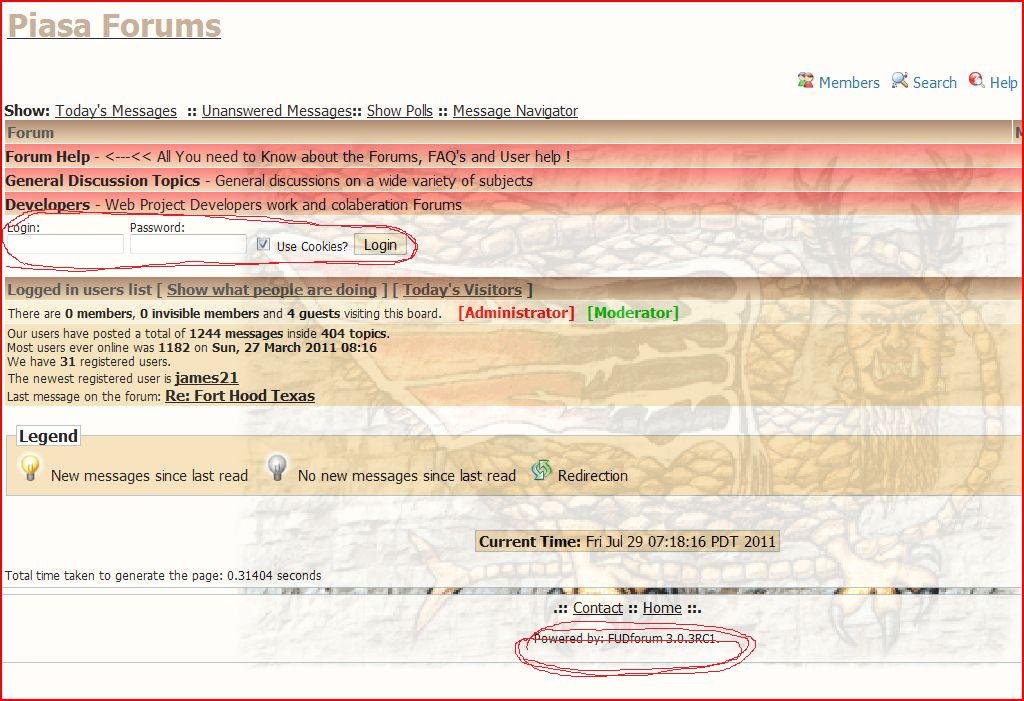Screen dimensions: 1024x701
Task: Click the Logged in users list heading
Action: tap(79, 289)
